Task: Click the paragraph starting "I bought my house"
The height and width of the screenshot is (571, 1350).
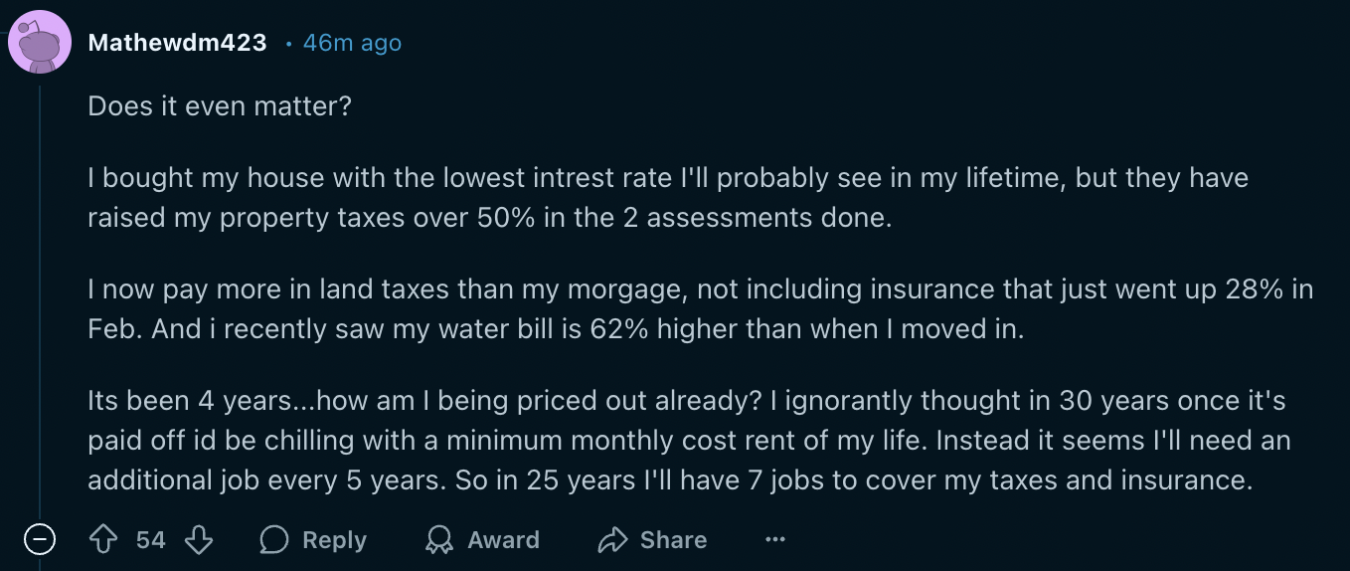Action: tap(668, 179)
